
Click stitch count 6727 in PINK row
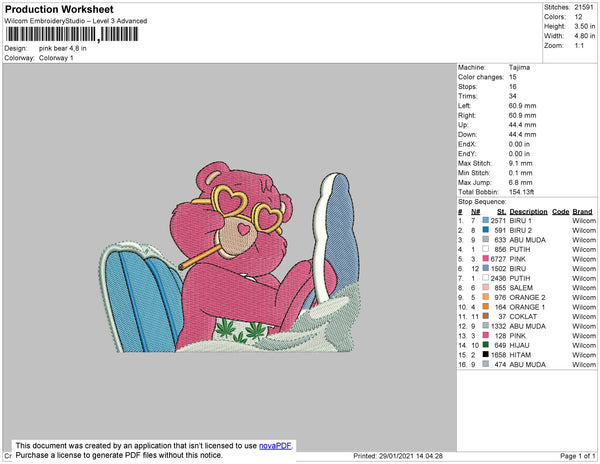coord(498,259)
